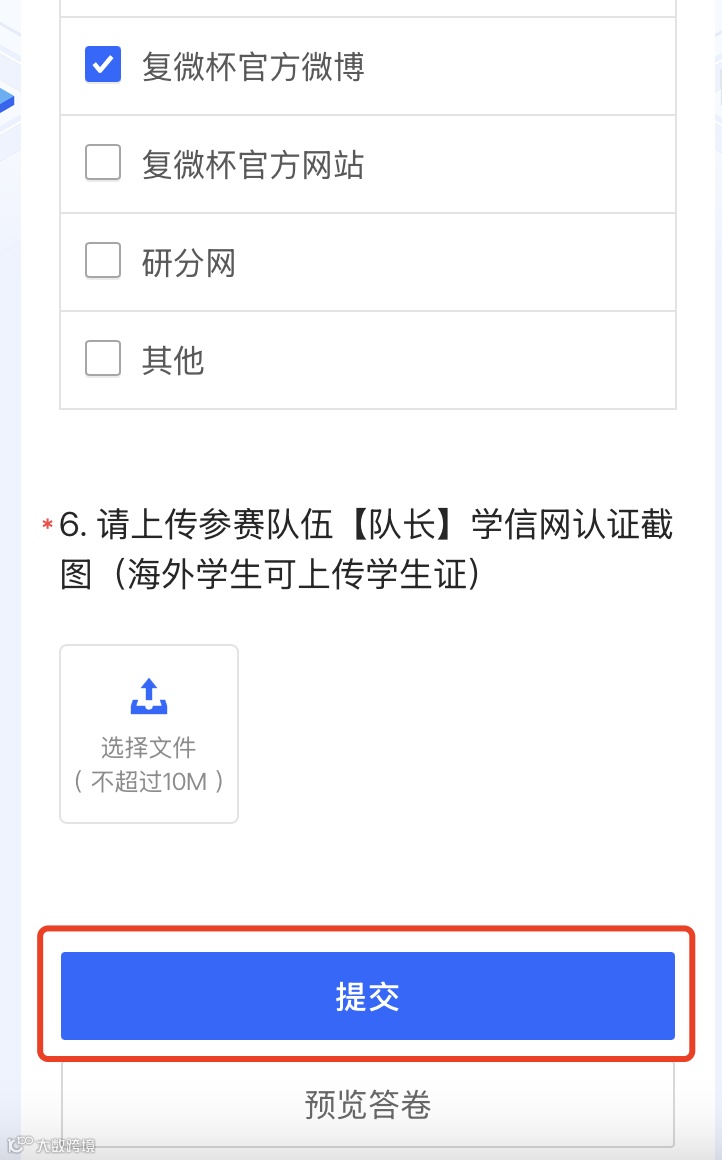Click the blue upload arrow icon
The height and width of the screenshot is (1160, 722).
149,696
